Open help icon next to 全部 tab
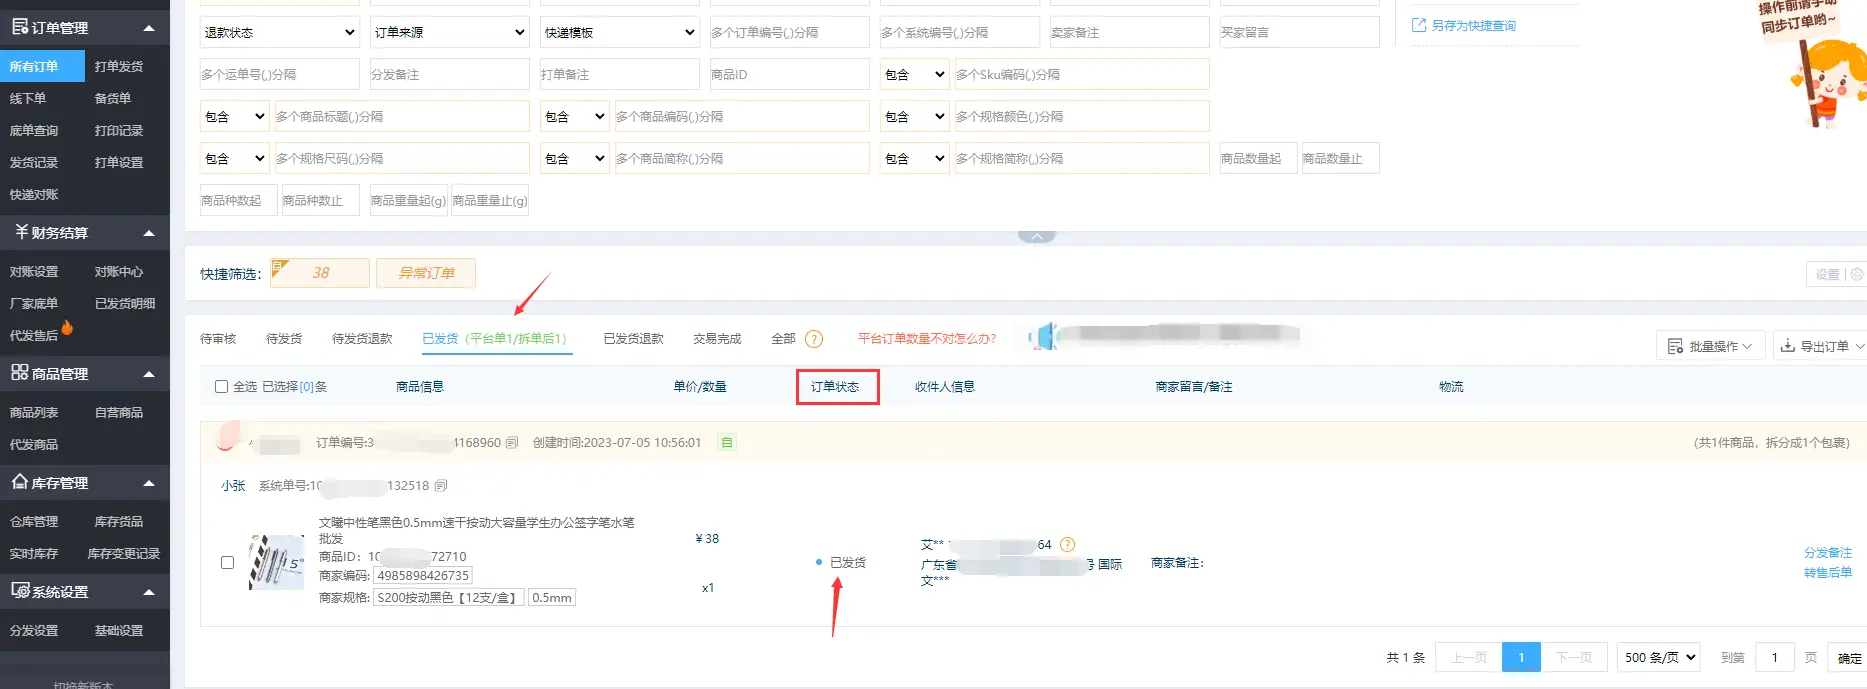1867x689 pixels. [814, 339]
